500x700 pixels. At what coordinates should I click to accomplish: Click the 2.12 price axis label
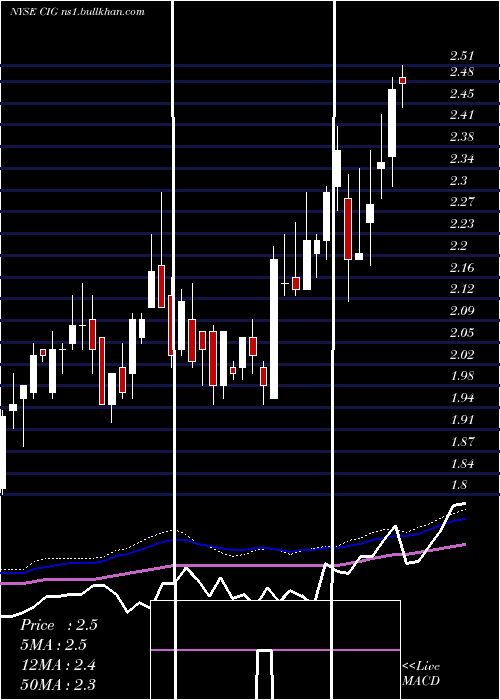(x=462, y=289)
